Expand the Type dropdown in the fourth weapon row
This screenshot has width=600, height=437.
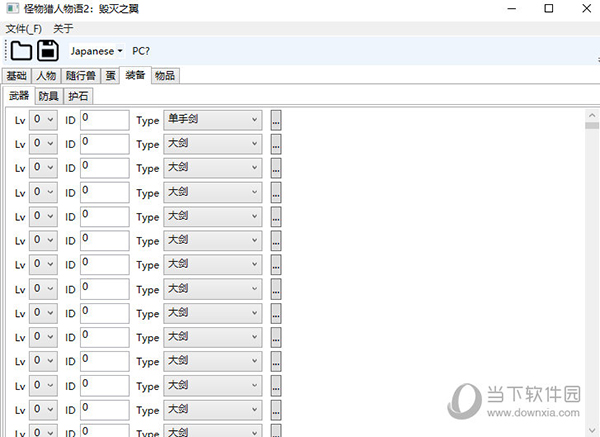[213, 192]
